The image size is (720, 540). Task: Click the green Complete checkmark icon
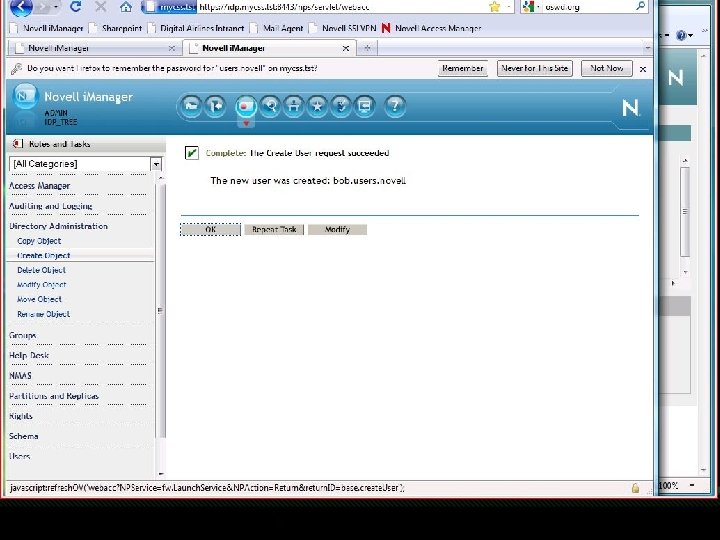[x=191, y=153]
